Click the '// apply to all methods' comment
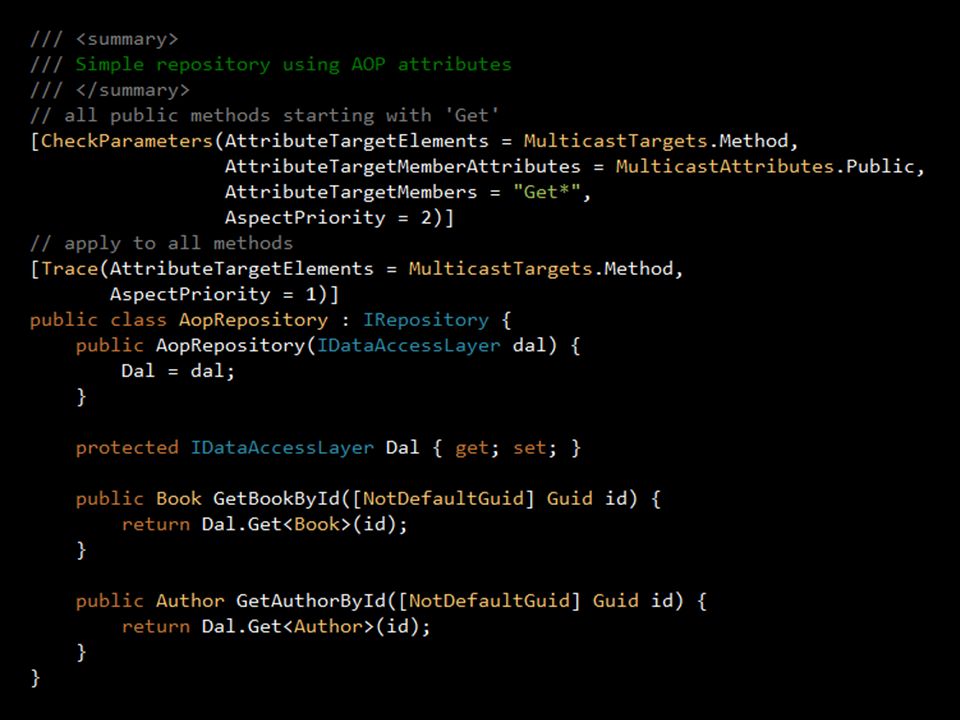Viewport: 960px width, 720px height. coord(162,243)
